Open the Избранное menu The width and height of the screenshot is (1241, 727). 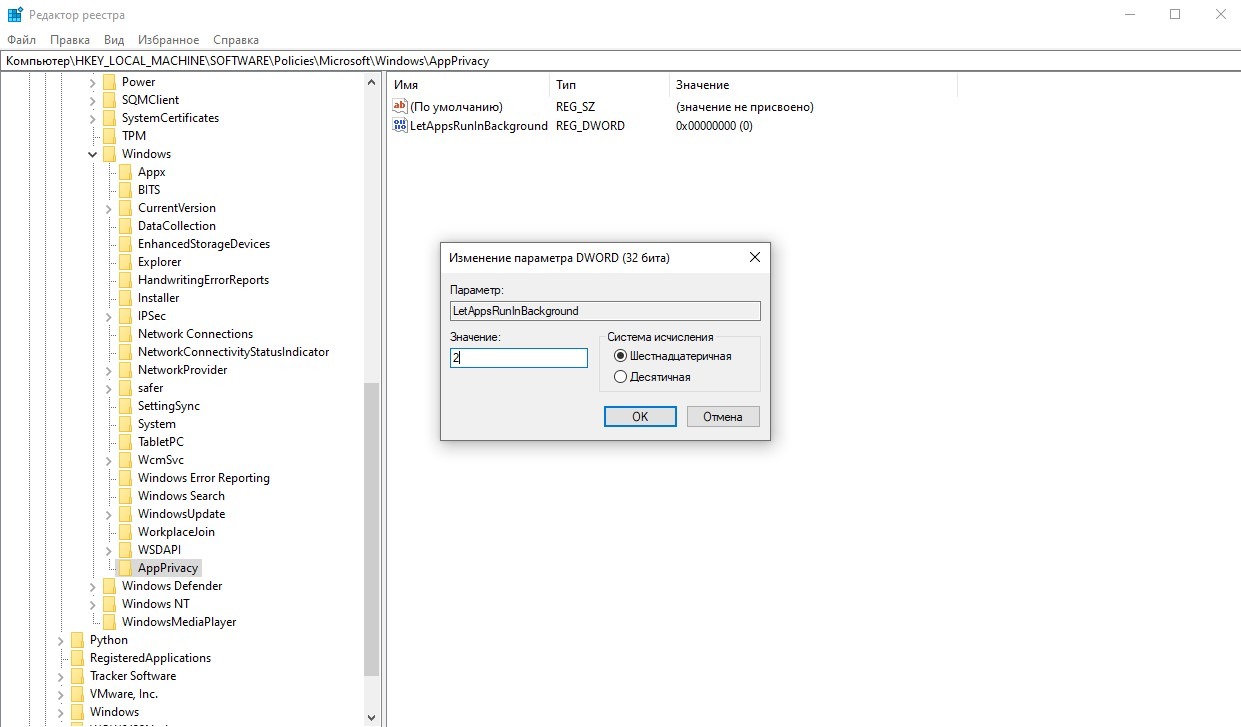point(169,40)
